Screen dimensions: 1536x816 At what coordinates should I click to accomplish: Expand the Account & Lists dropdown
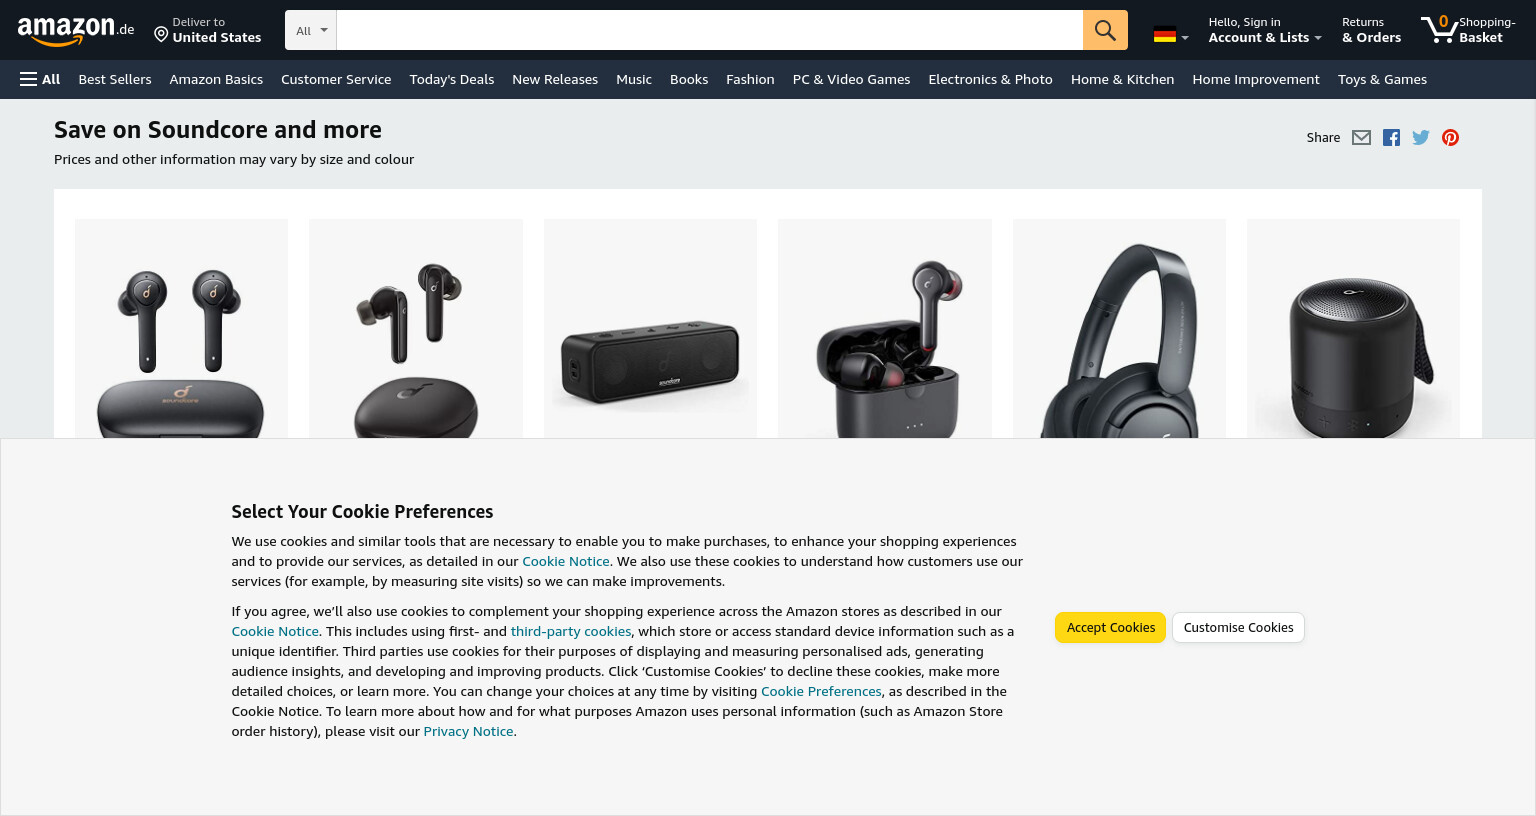[1265, 30]
